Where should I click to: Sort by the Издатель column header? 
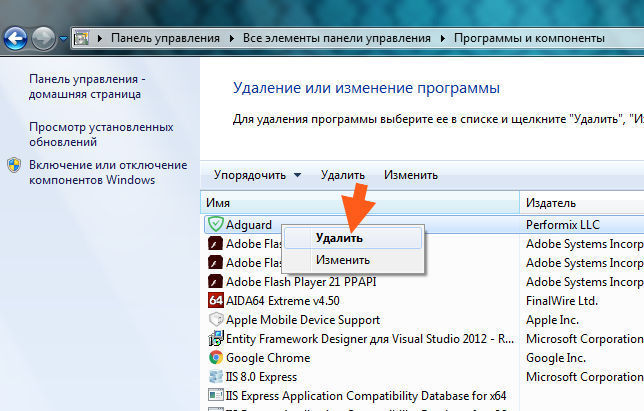(582, 203)
